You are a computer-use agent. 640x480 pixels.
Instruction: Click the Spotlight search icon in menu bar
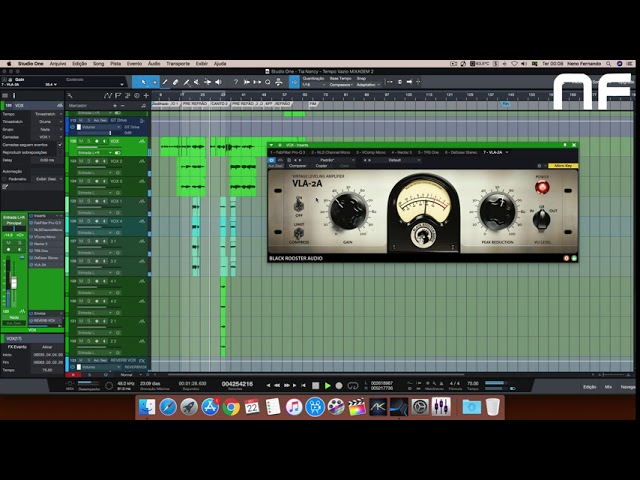[608, 64]
